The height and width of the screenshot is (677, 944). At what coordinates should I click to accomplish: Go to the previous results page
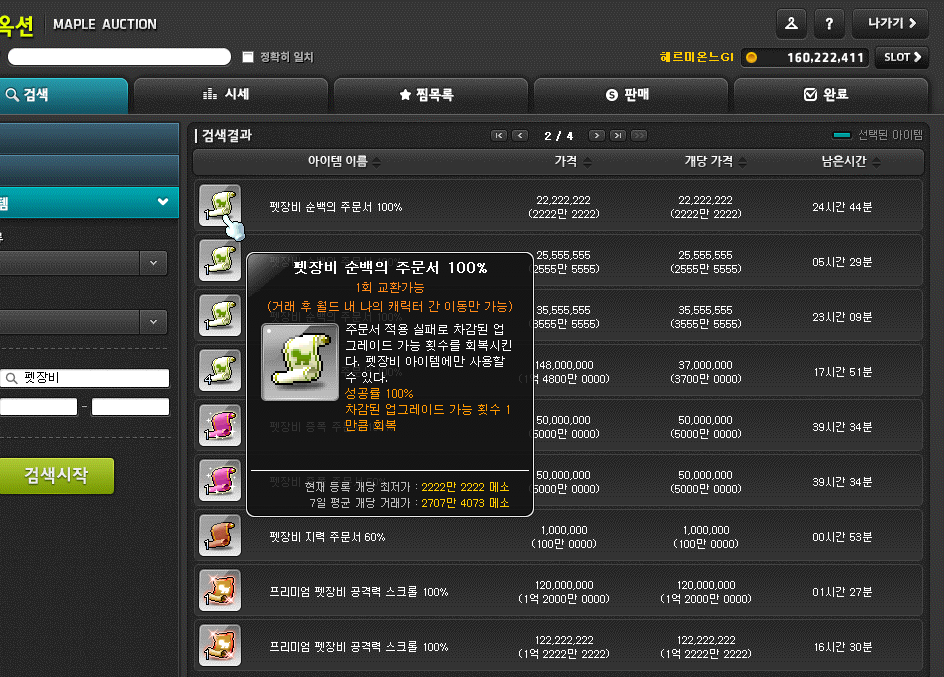point(520,135)
